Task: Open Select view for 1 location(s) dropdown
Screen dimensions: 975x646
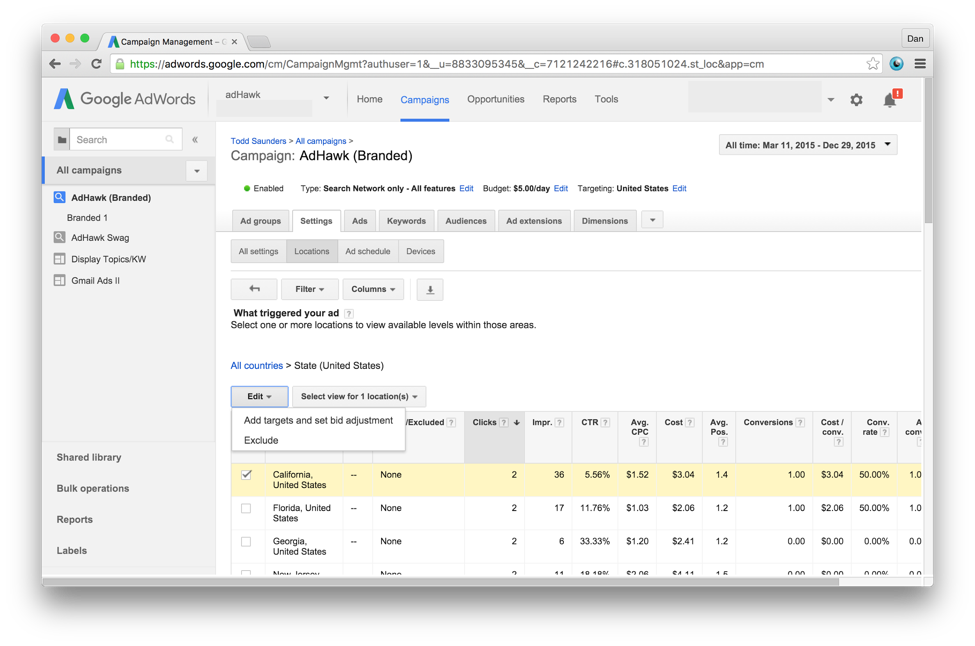Action: pos(359,397)
